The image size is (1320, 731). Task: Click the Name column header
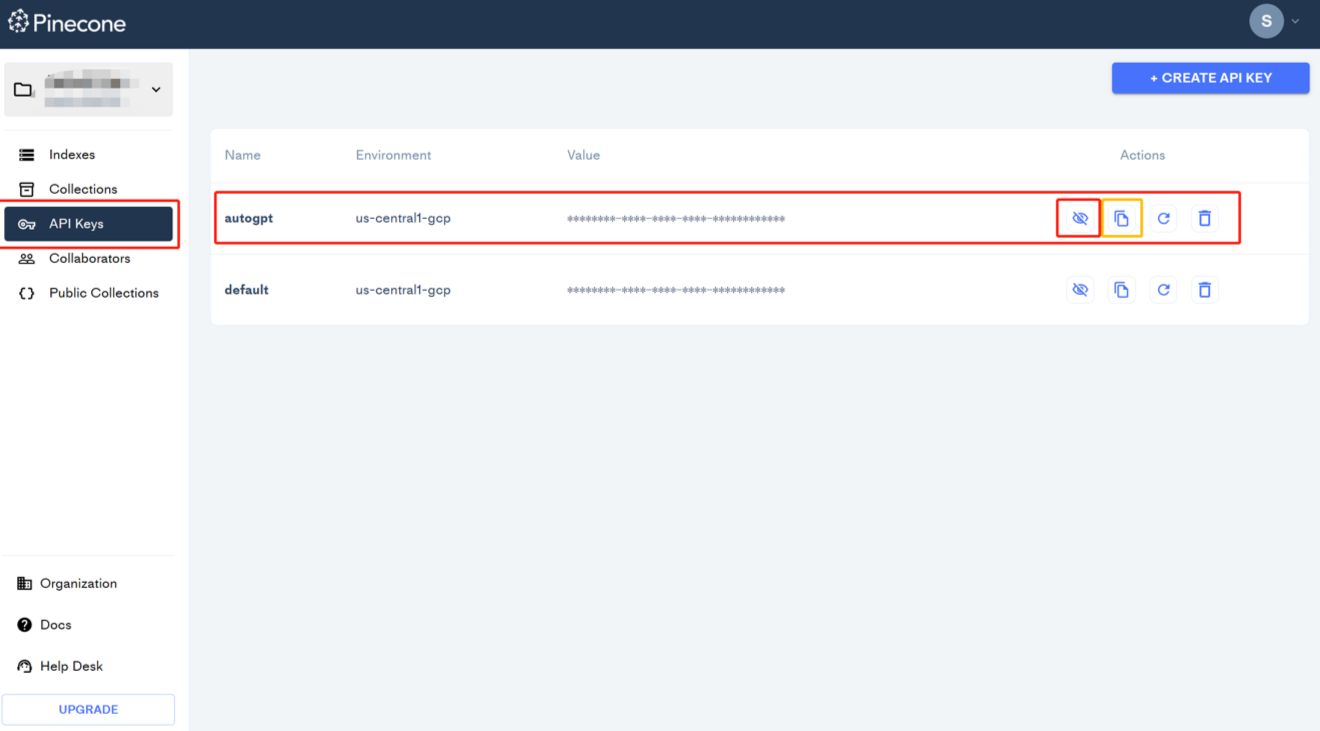[243, 155]
